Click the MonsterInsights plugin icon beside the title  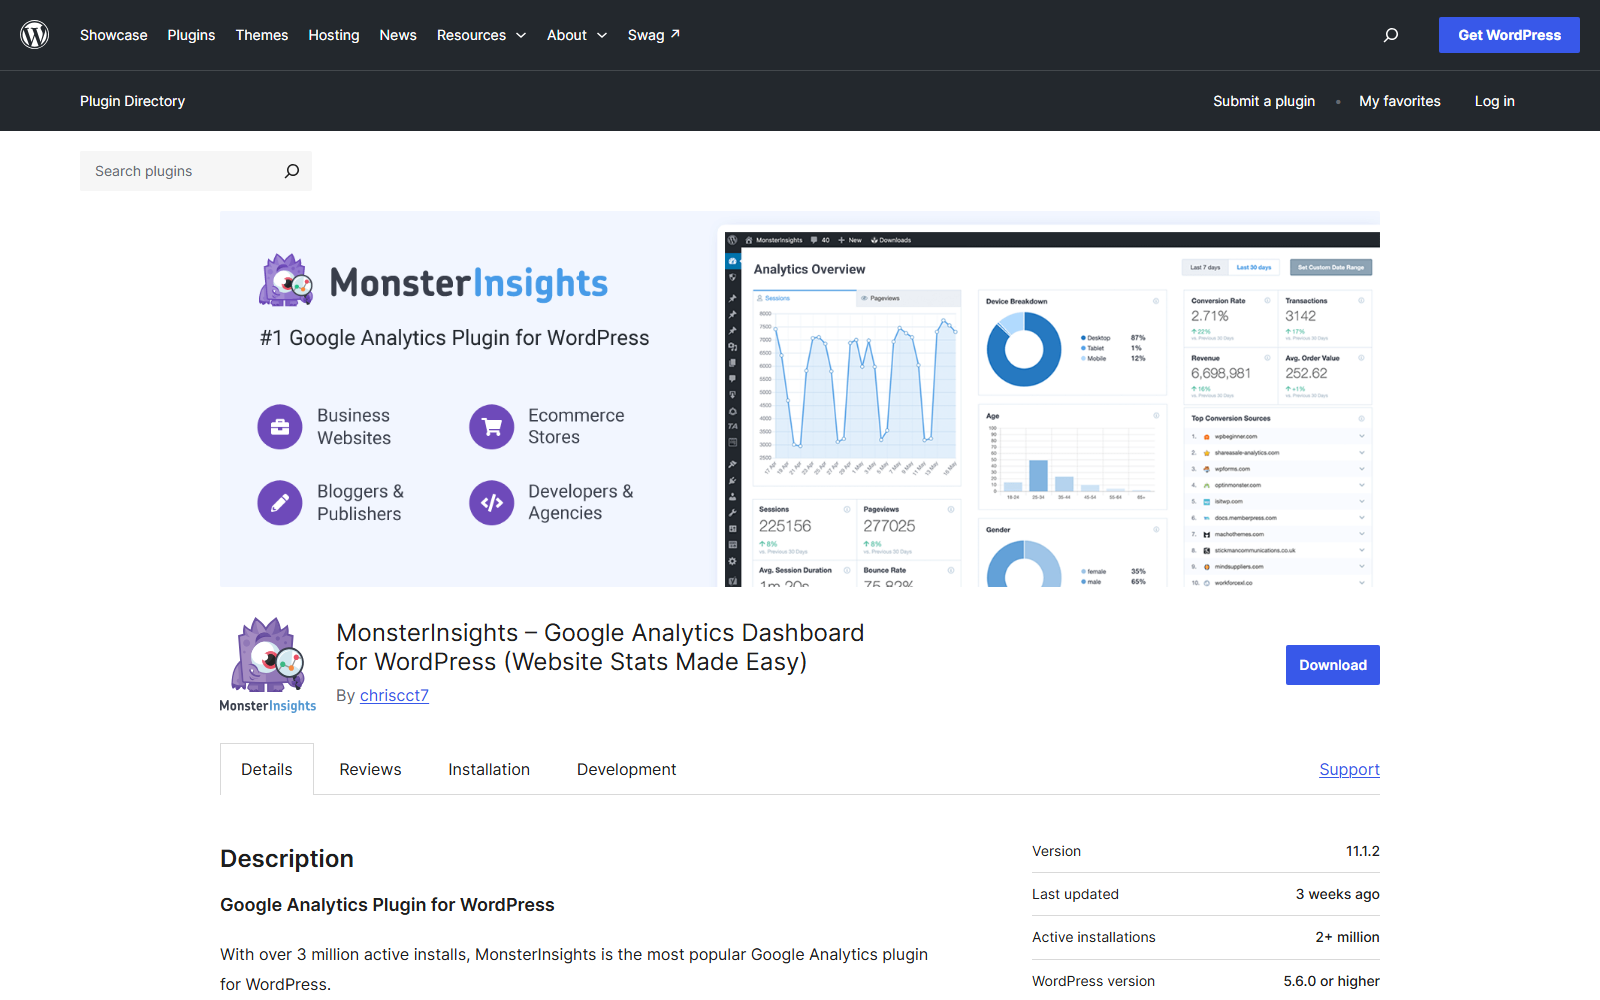(x=268, y=665)
